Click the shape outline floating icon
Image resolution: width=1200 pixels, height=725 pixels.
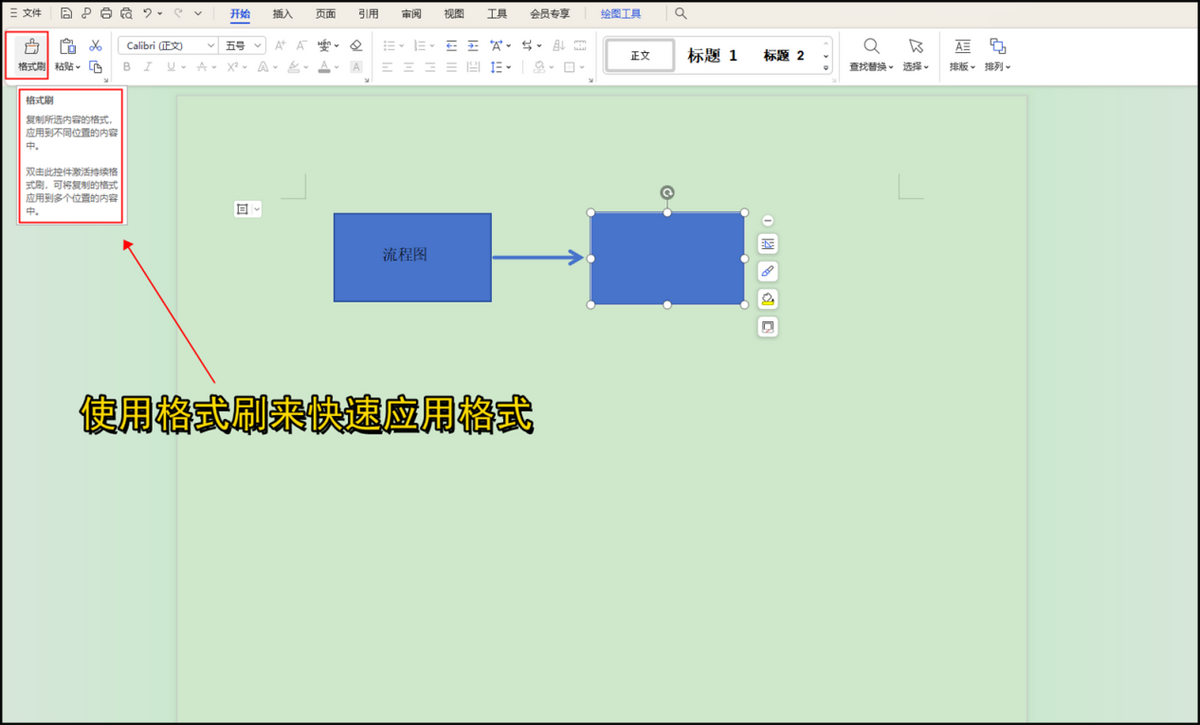pos(767,327)
